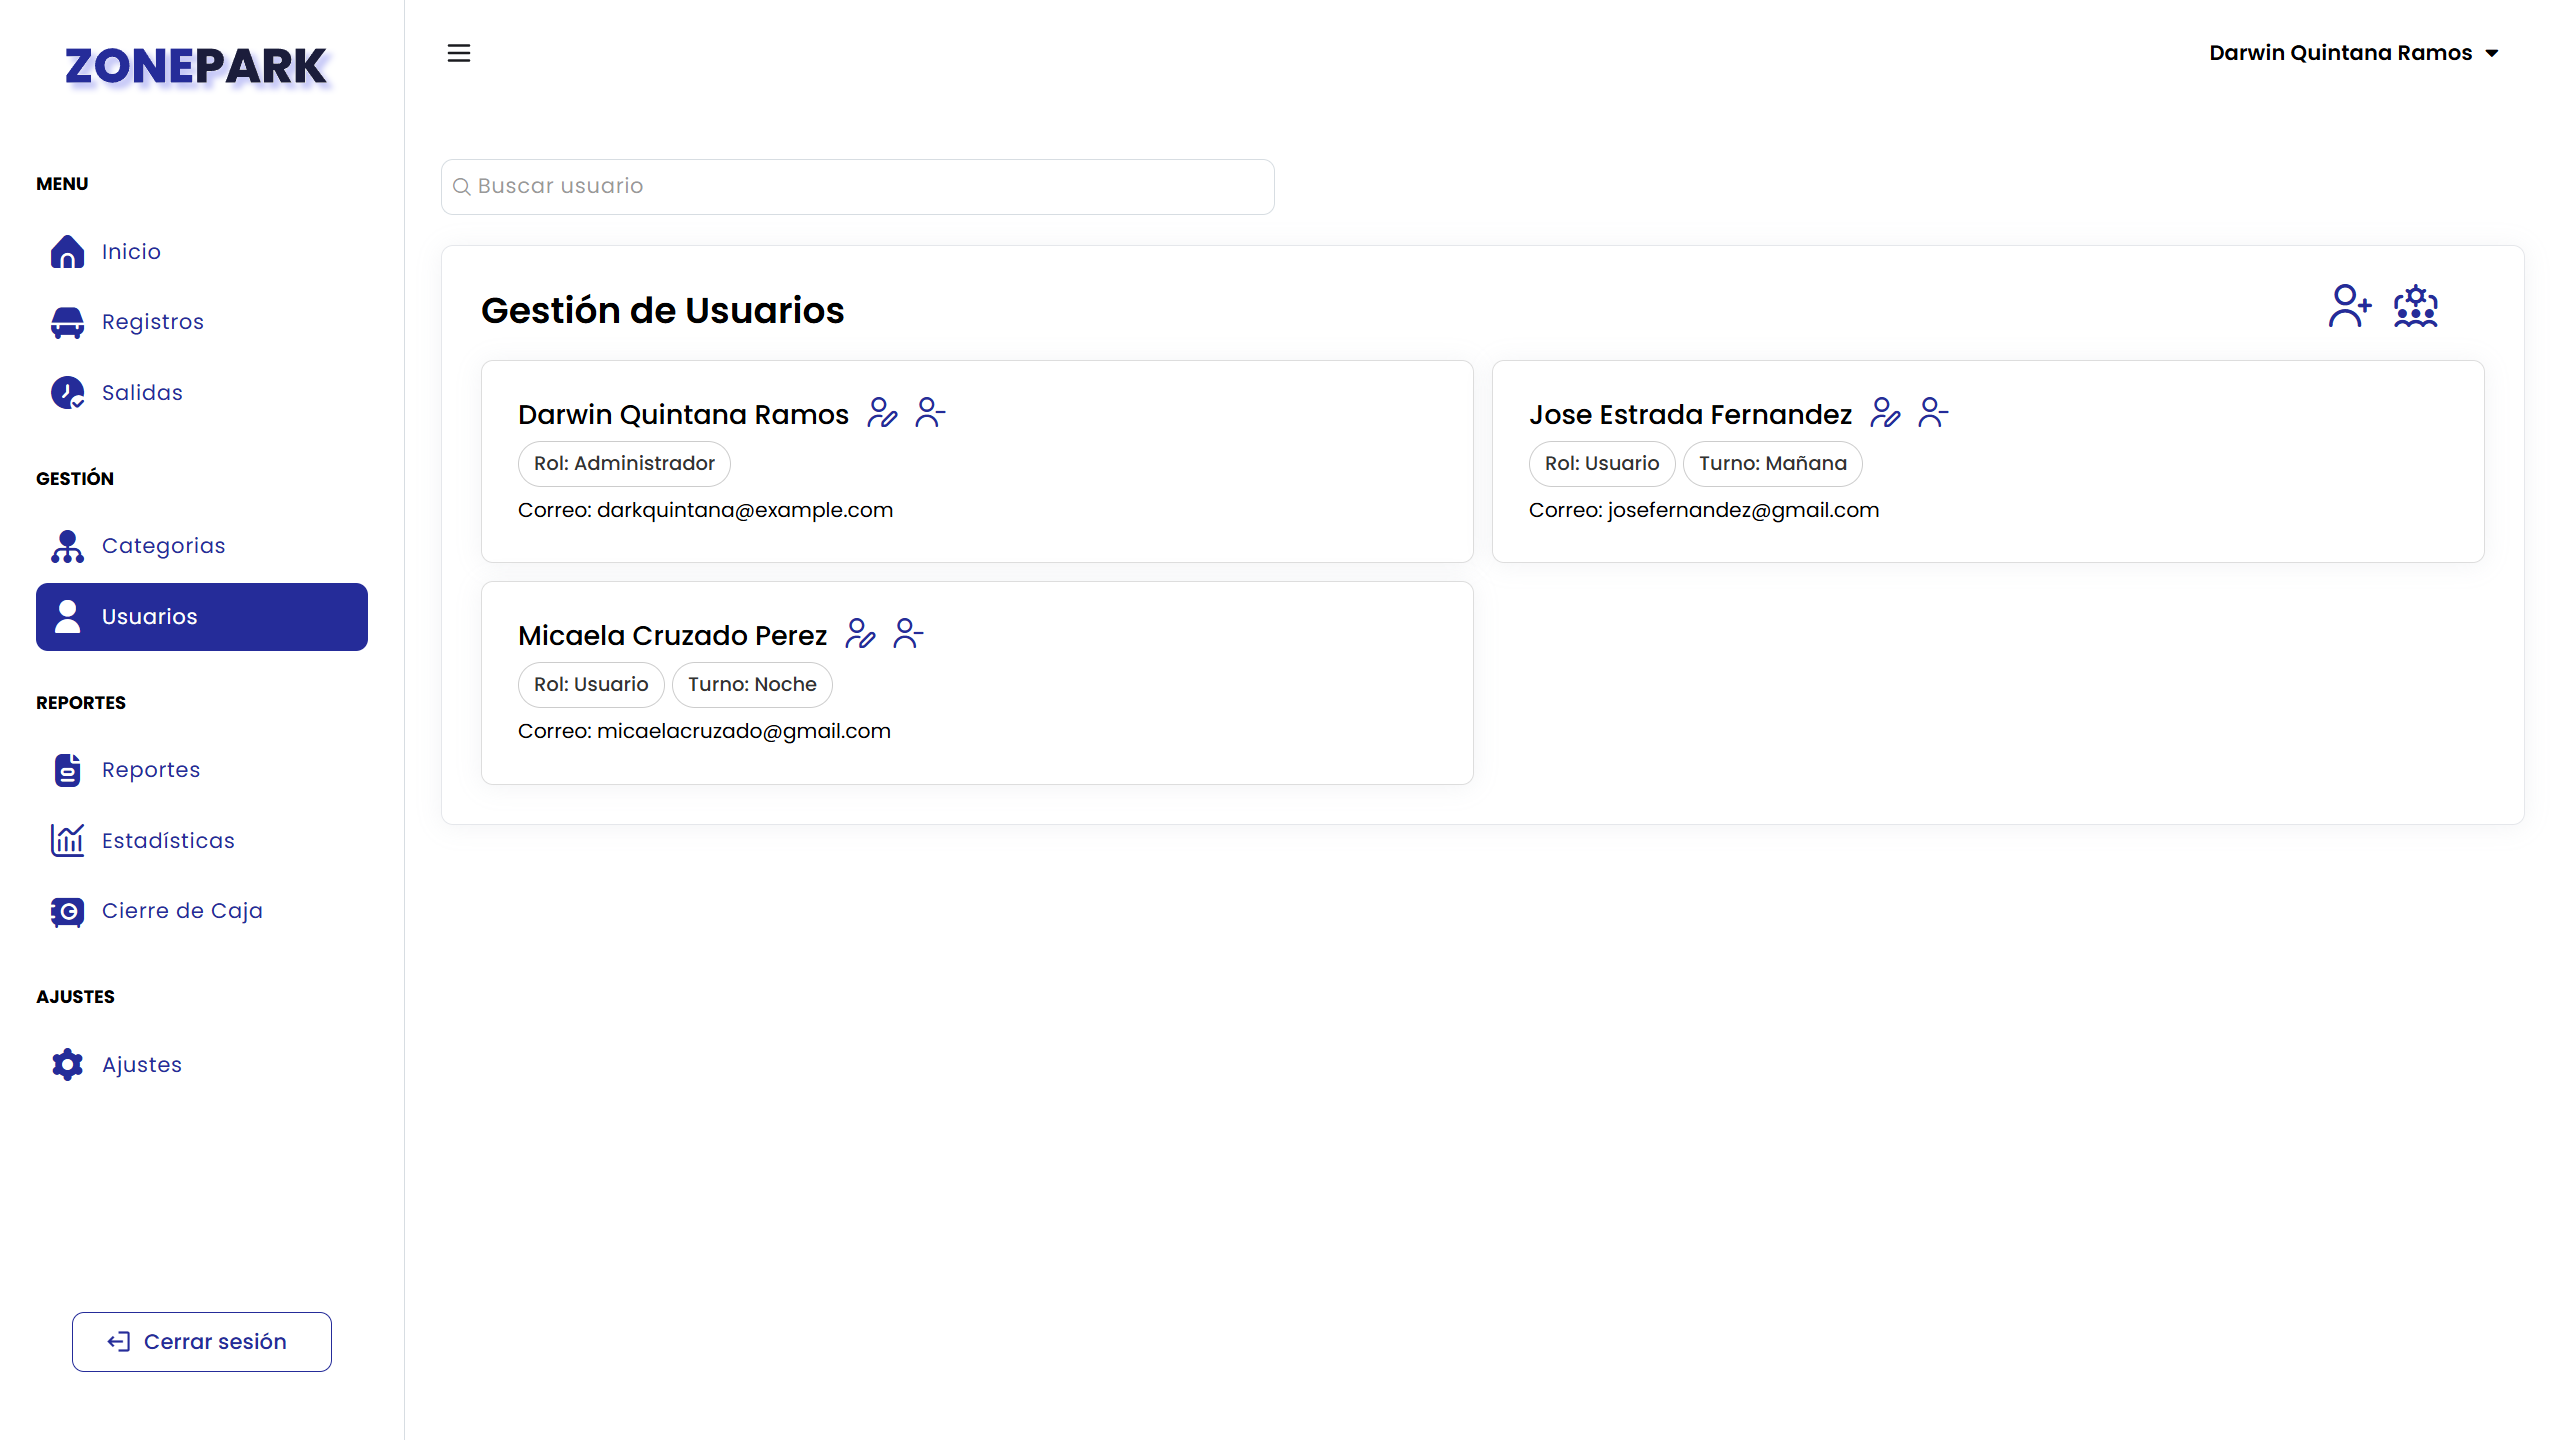Open Categorias section
The width and height of the screenshot is (2560, 1440).
(x=163, y=546)
